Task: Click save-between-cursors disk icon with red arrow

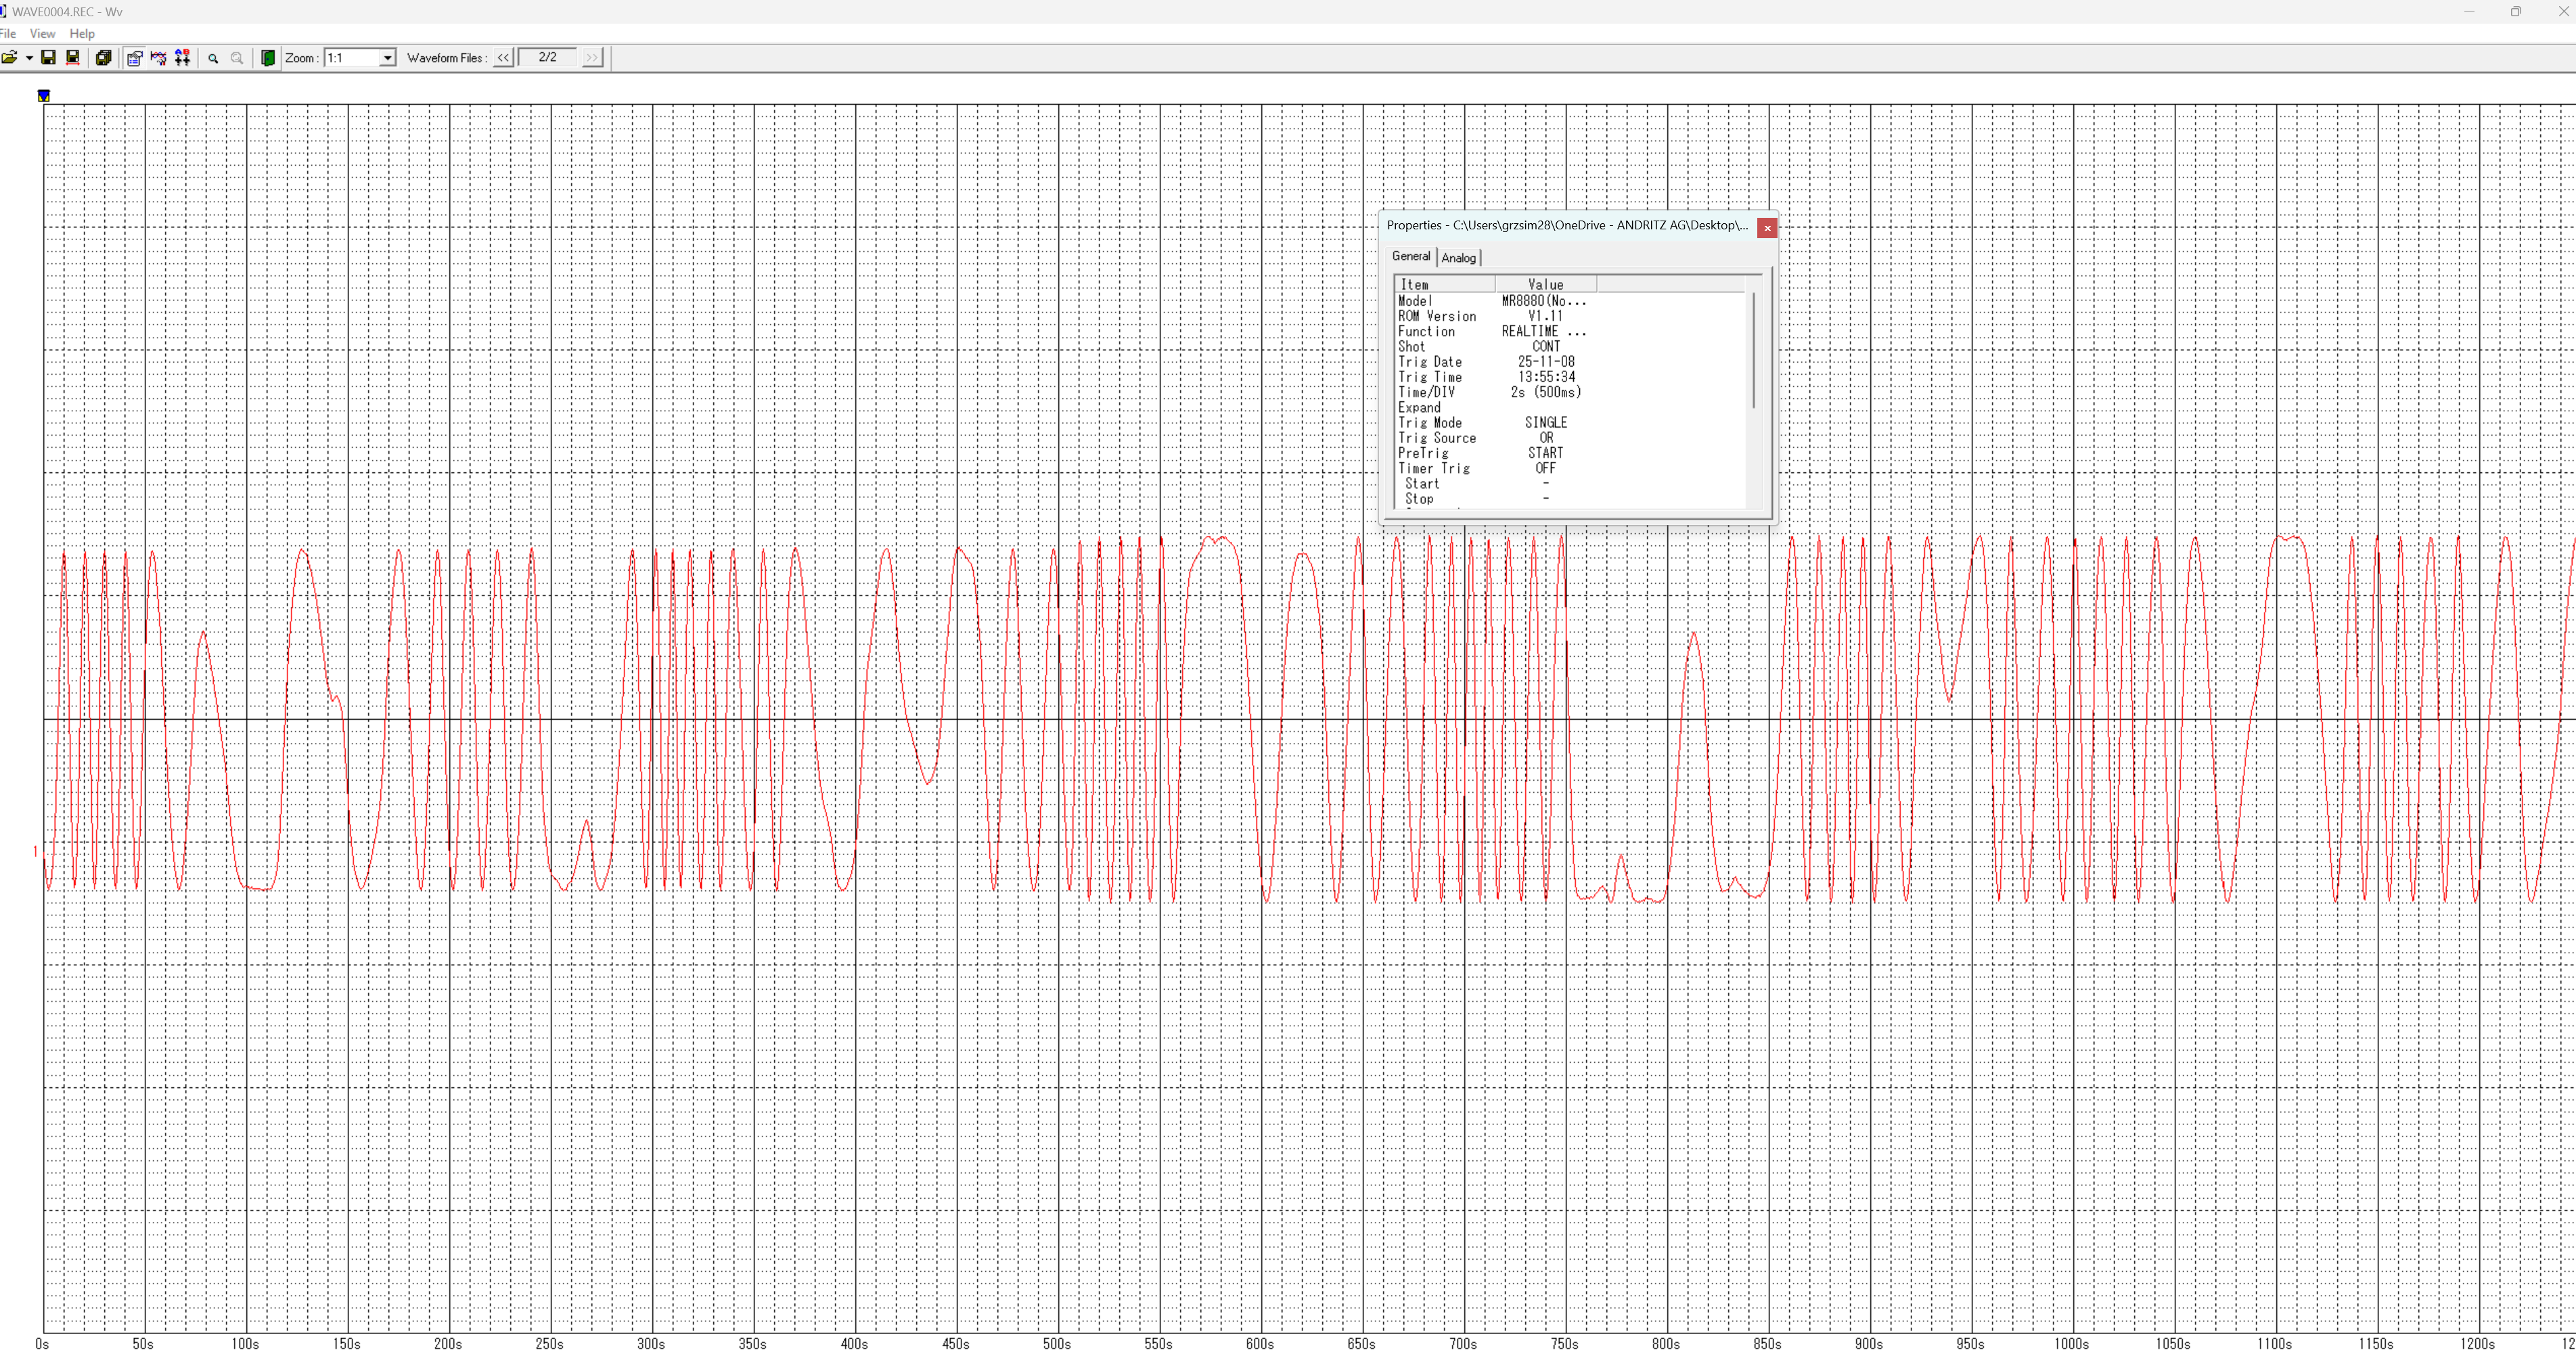Action: coord(73,58)
